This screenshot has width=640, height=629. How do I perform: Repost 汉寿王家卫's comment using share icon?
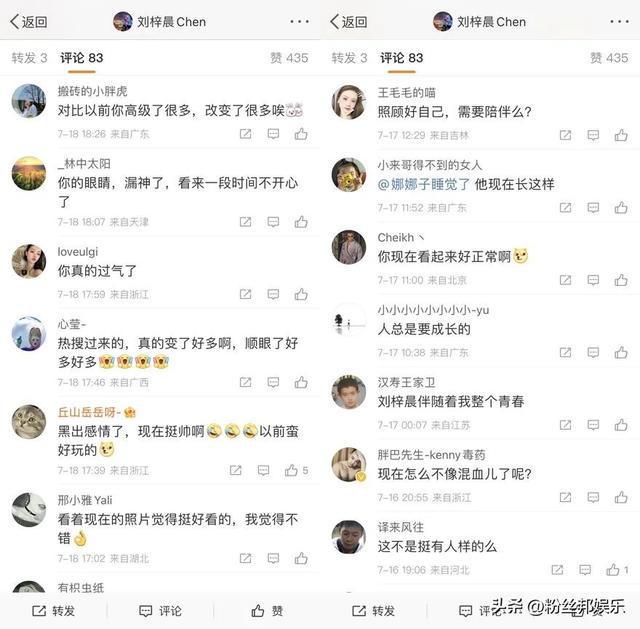(x=565, y=425)
